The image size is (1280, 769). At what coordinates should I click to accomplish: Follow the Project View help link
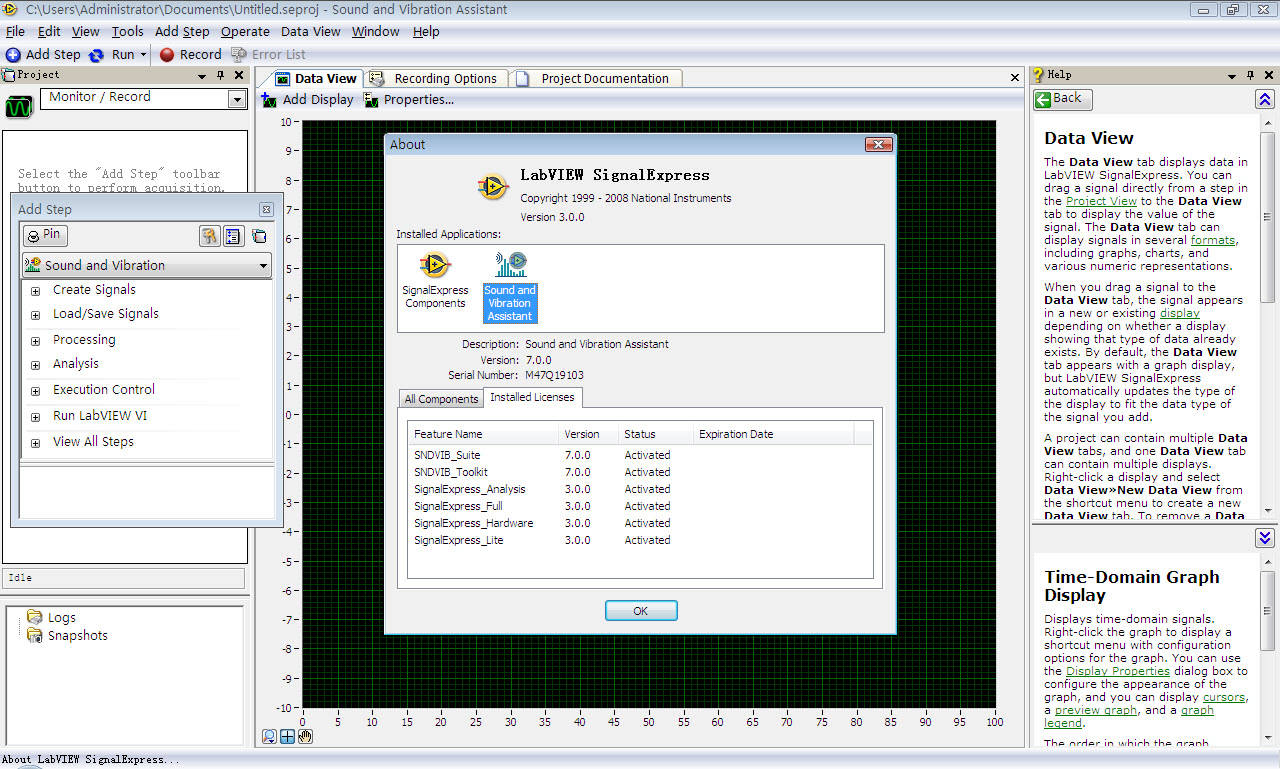pos(1101,201)
